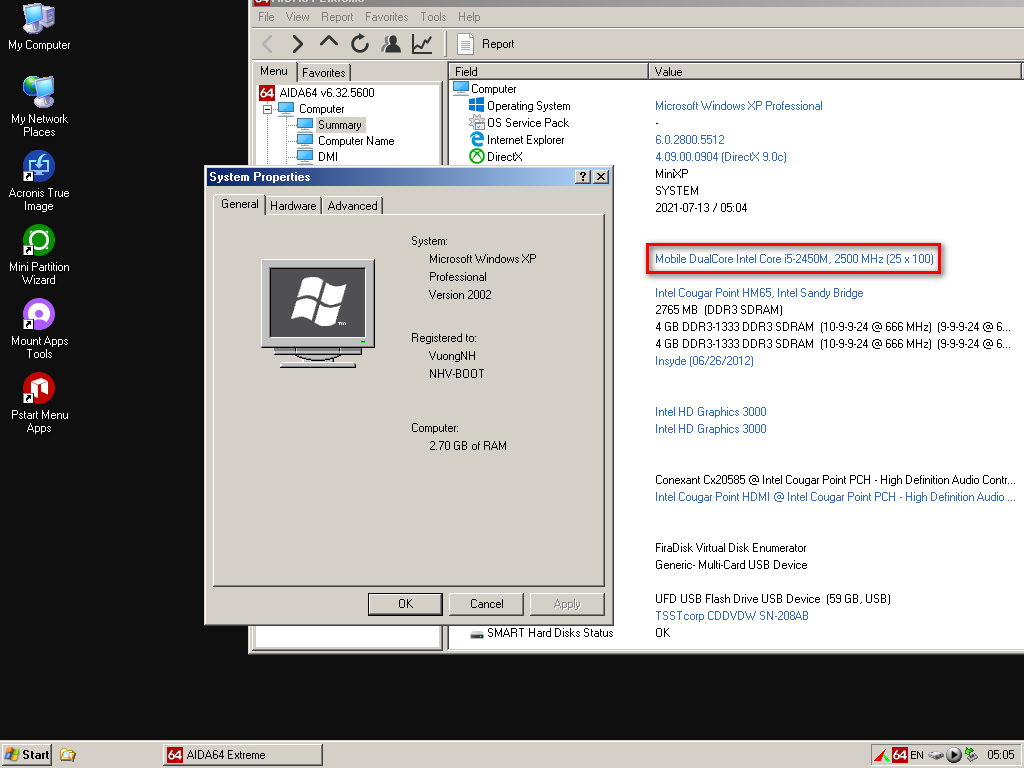
Task: Open Intel Core i5-2450M CPU link
Action: [x=794, y=259]
